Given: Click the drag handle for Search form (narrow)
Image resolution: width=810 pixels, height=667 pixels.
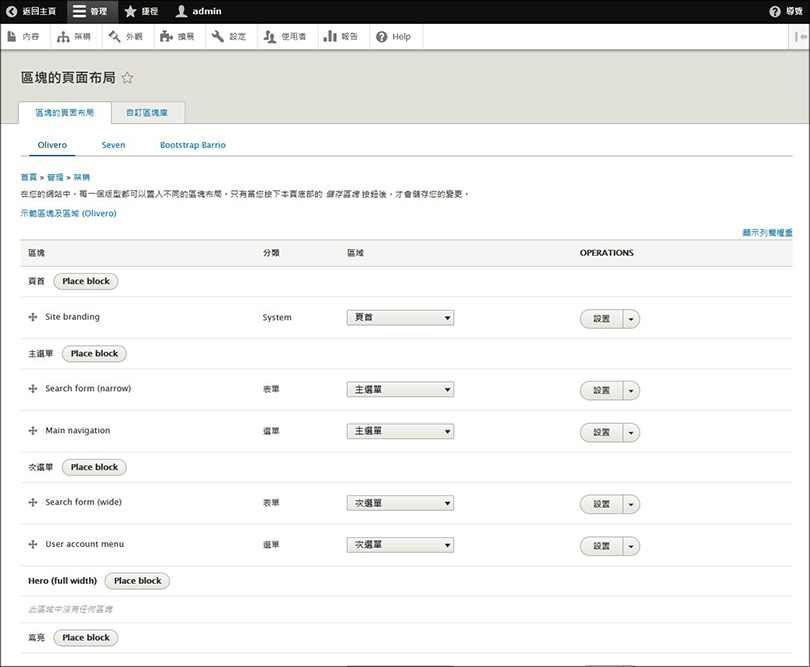Looking at the screenshot, I should [x=33, y=389].
